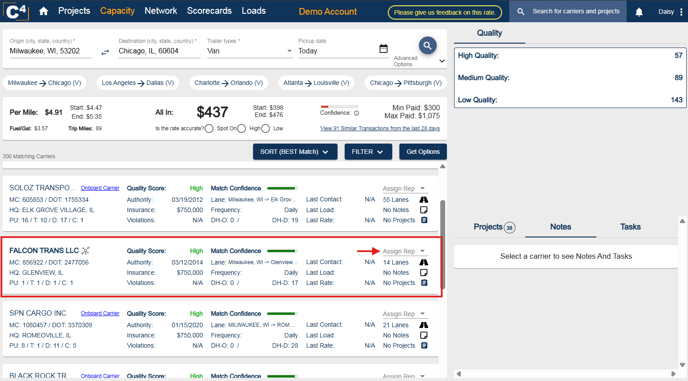Open View 91 Similar Transactions link
This screenshot has width=688, height=381.
[380, 129]
